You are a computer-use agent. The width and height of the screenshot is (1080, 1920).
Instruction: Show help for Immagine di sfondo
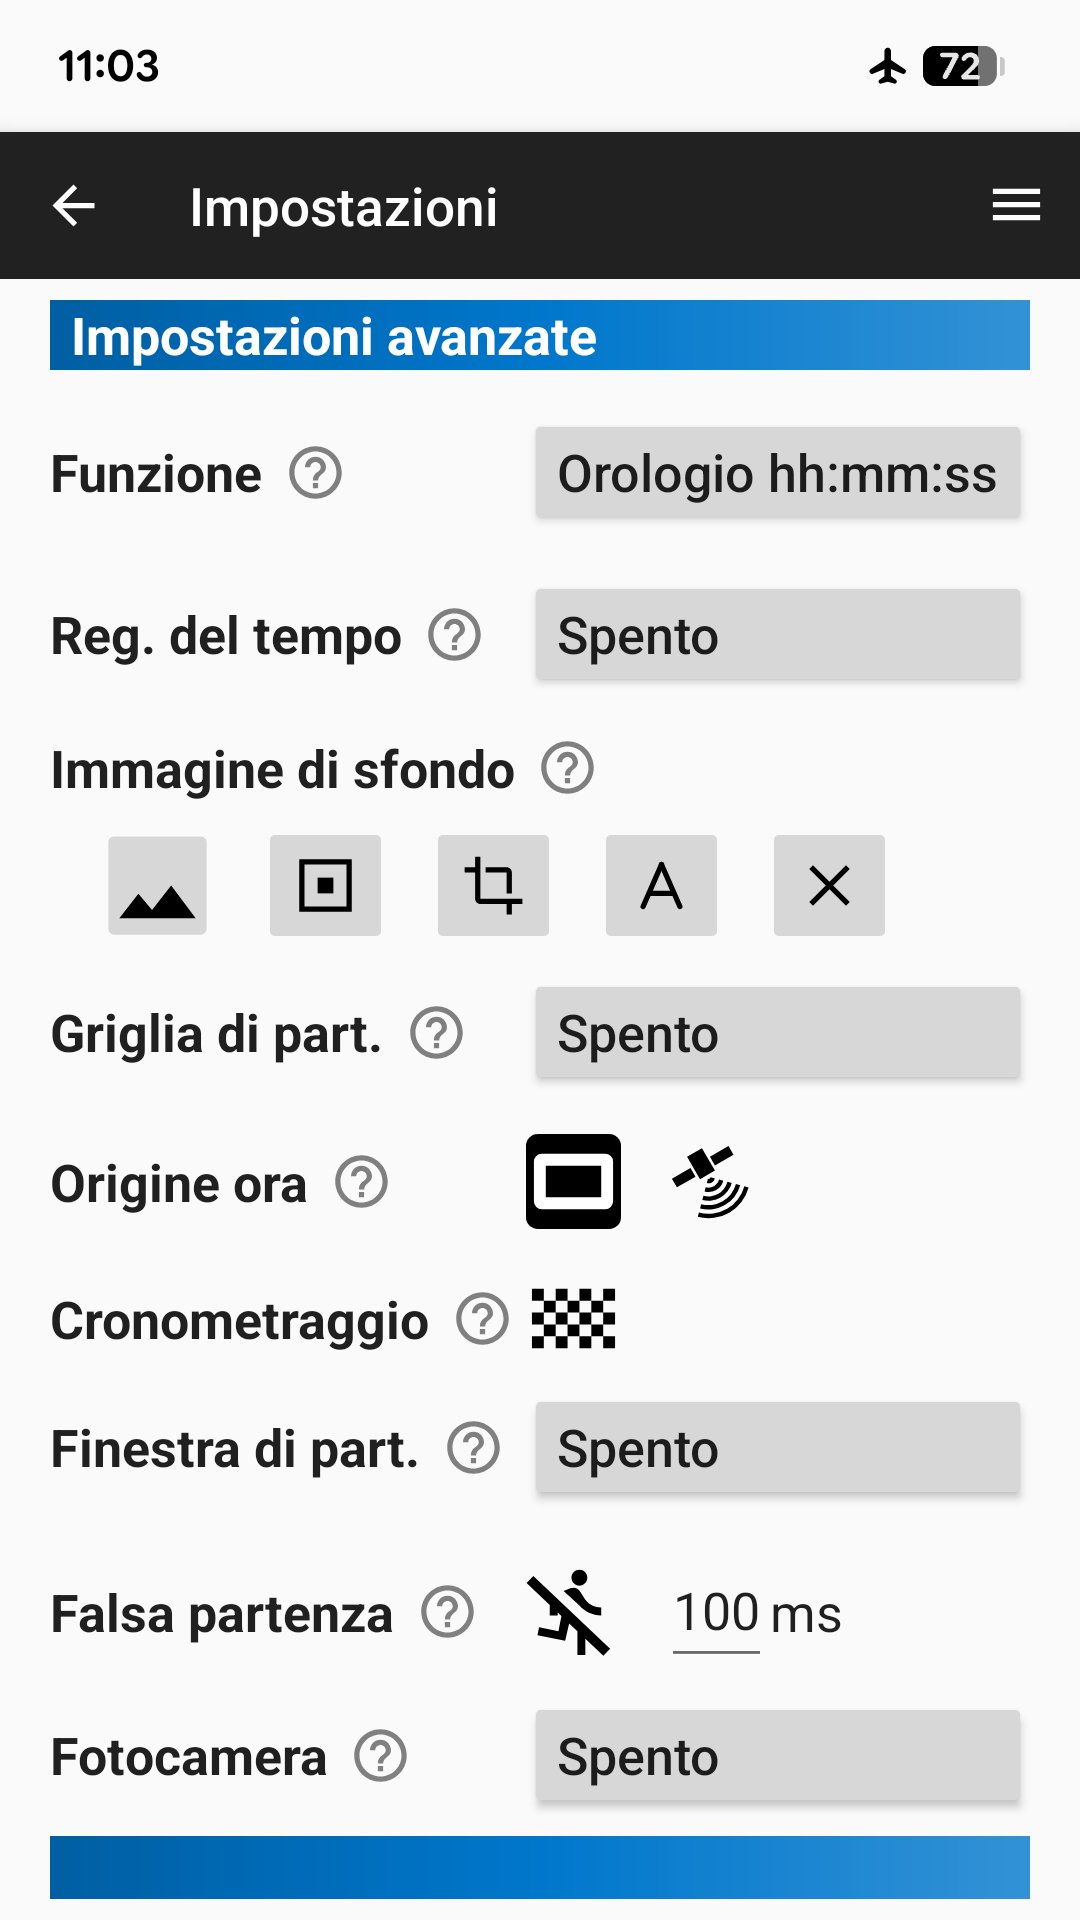point(567,769)
